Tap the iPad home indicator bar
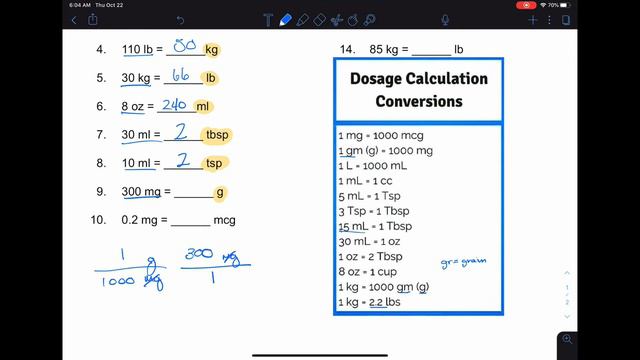This screenshot has width=640, height=360. point(320,356)
